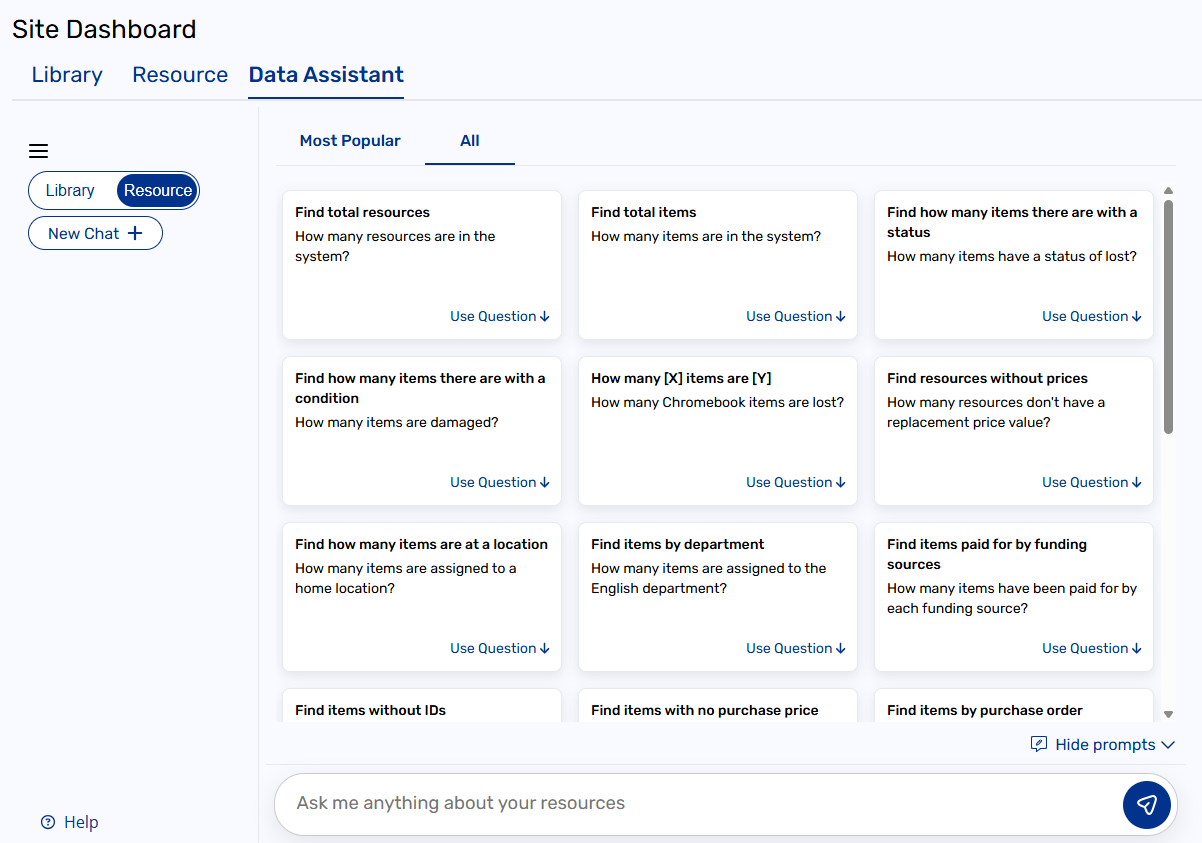
Task: Click the Find items by purchase order card
Action: click(1014, 706)
